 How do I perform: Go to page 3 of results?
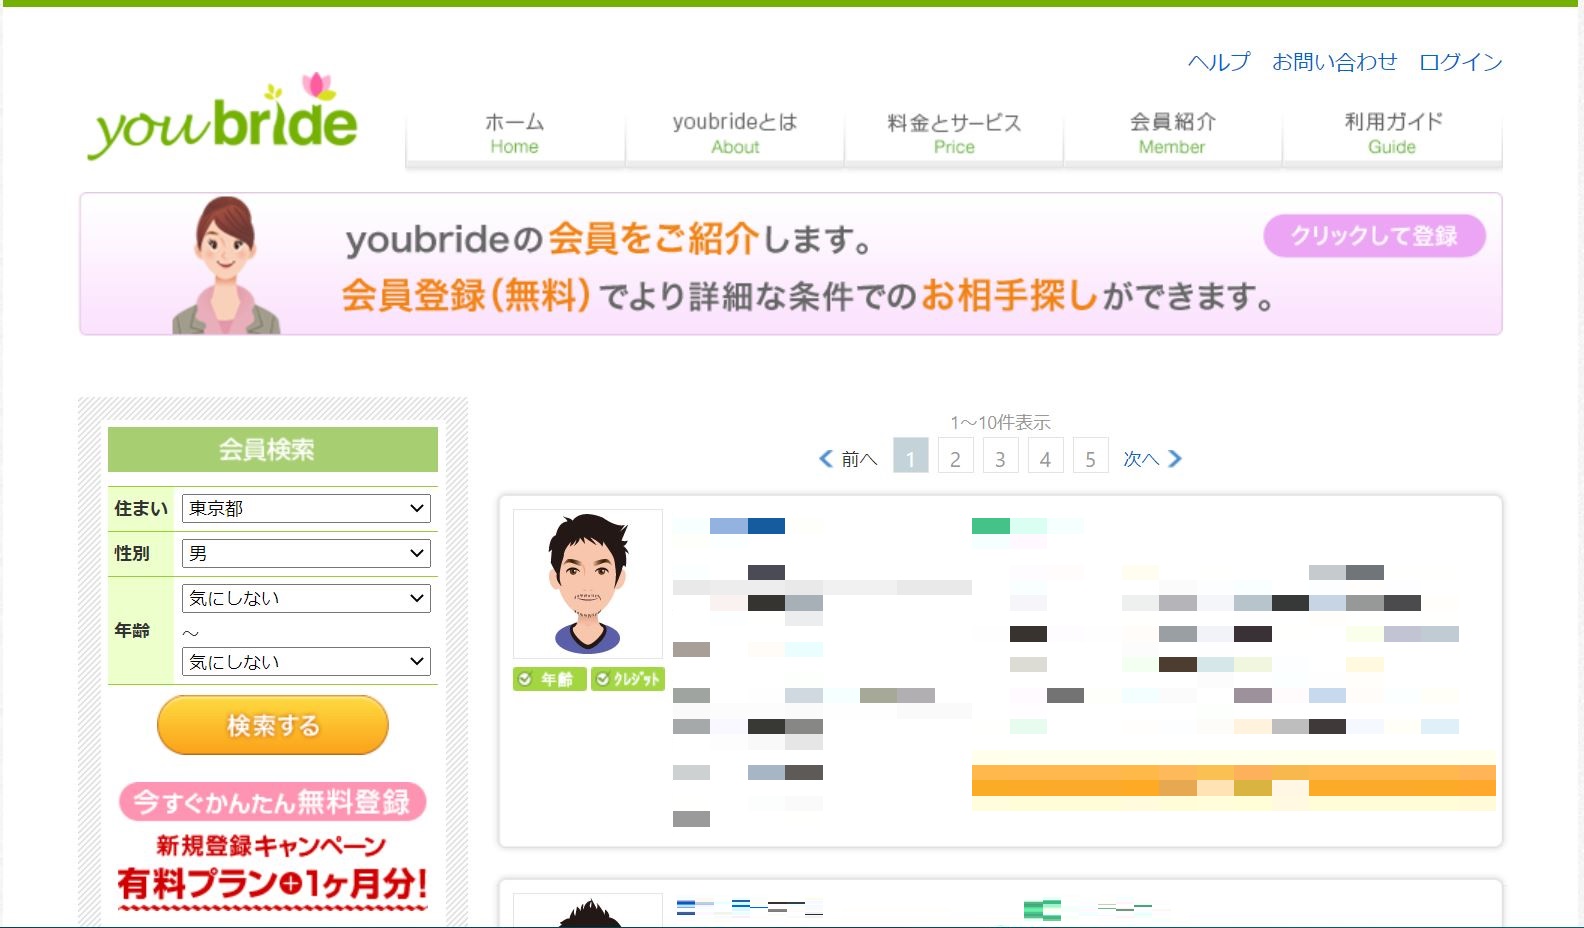[1000, 456]
